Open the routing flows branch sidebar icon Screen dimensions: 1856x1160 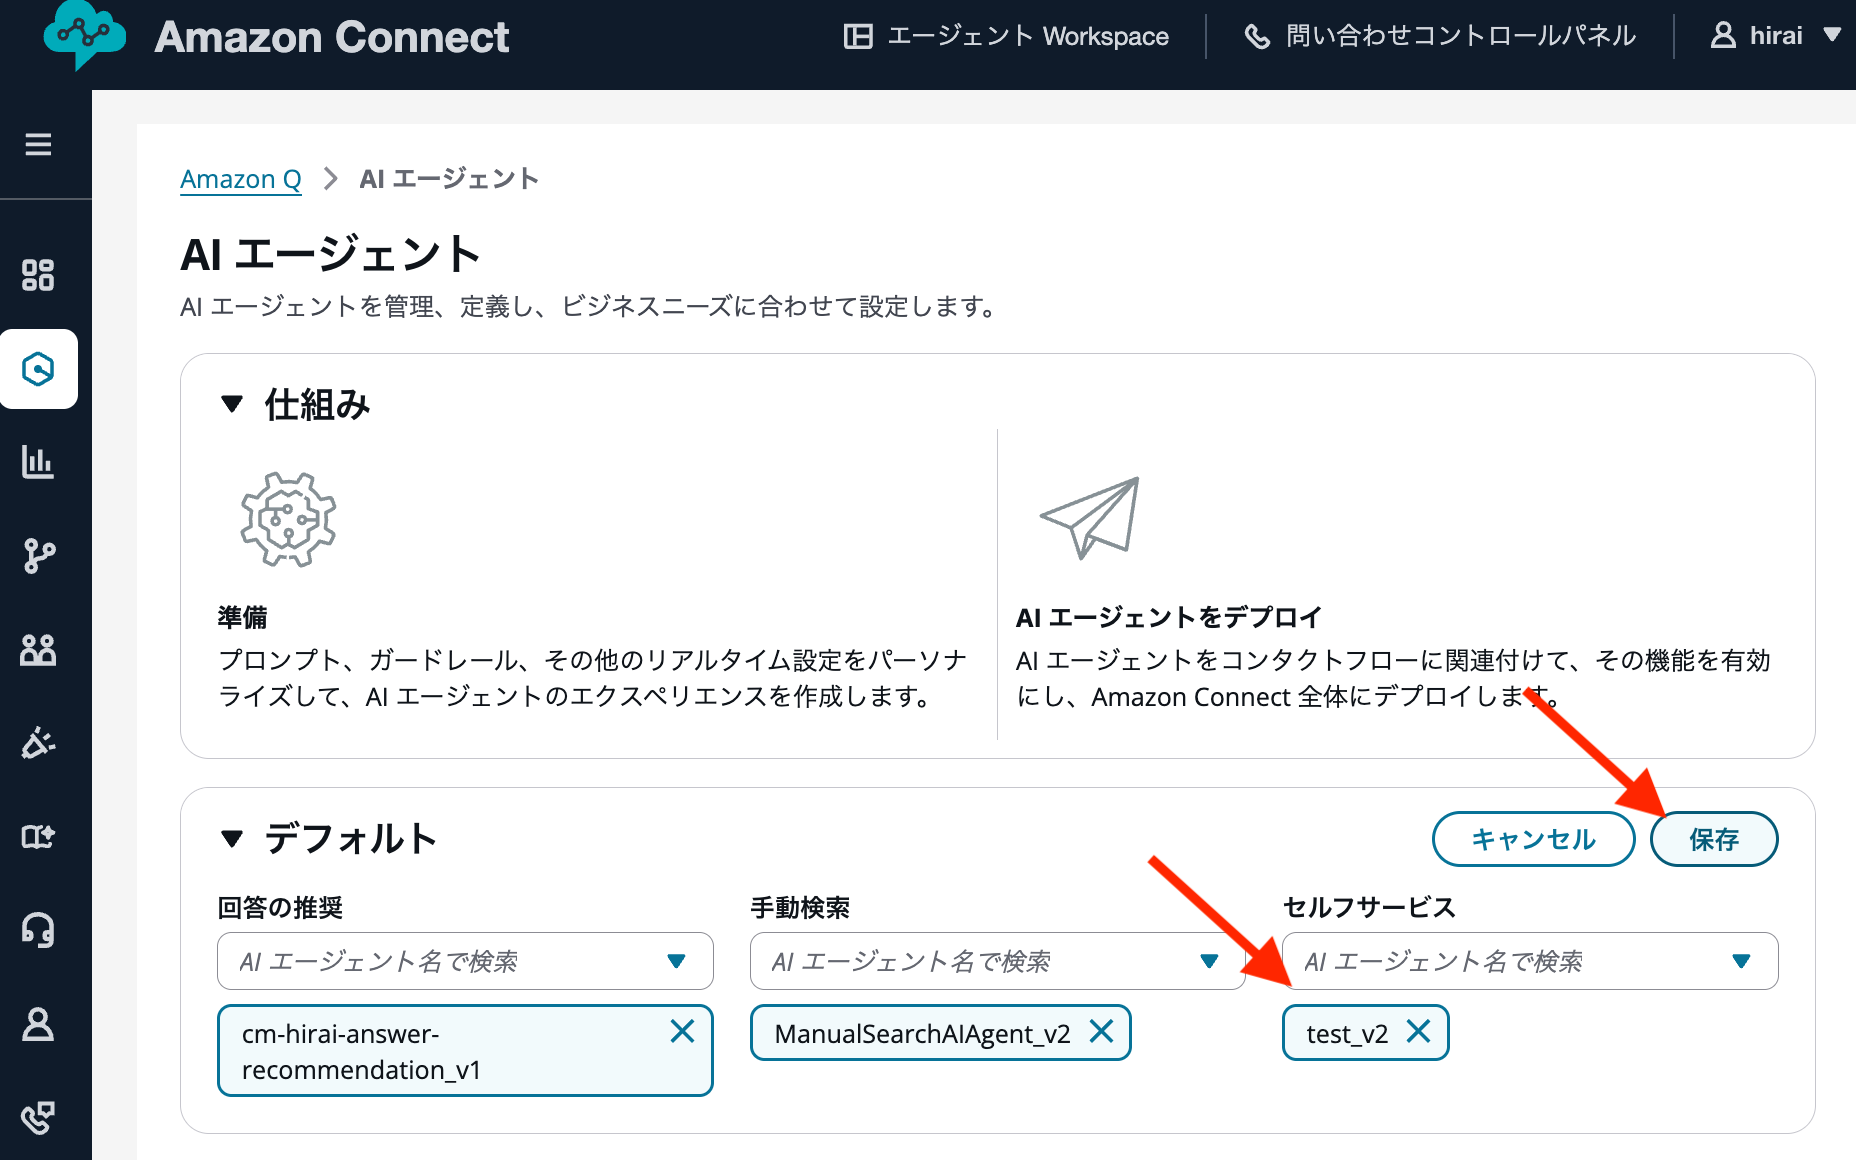pos(38,556)
